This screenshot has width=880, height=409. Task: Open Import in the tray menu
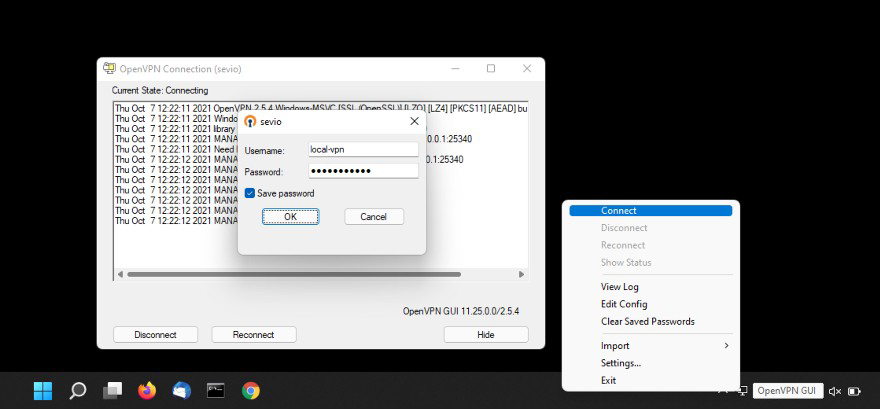point(615,346)
